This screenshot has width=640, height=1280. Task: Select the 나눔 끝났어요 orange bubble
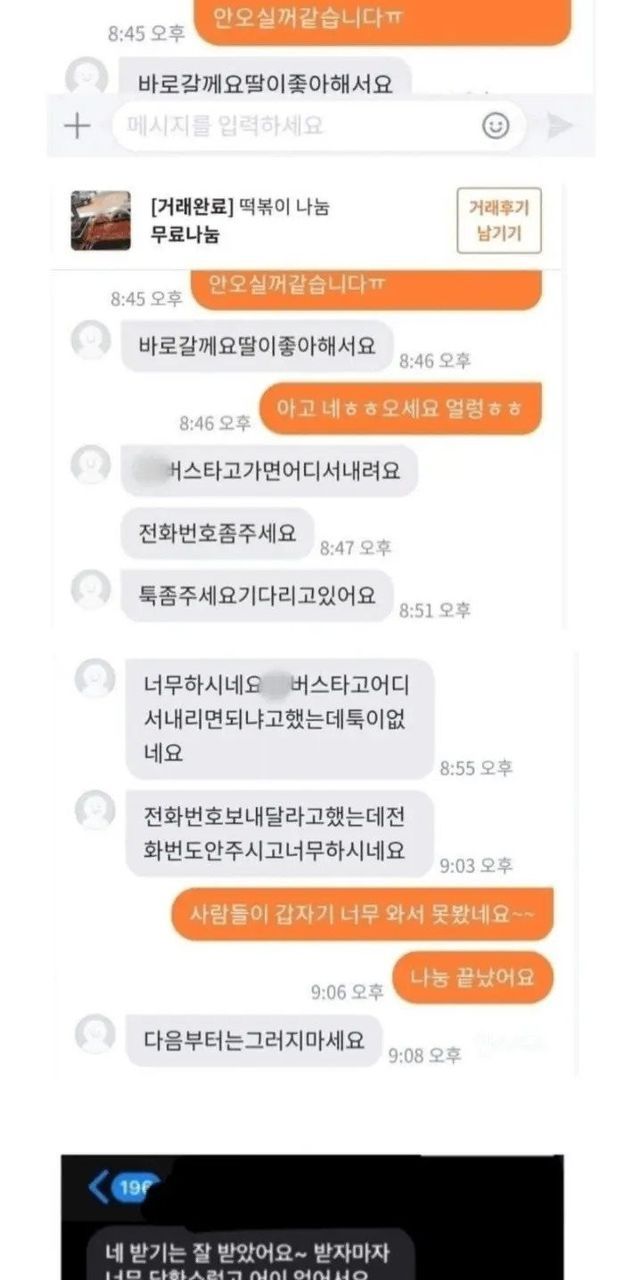[472, 977]
